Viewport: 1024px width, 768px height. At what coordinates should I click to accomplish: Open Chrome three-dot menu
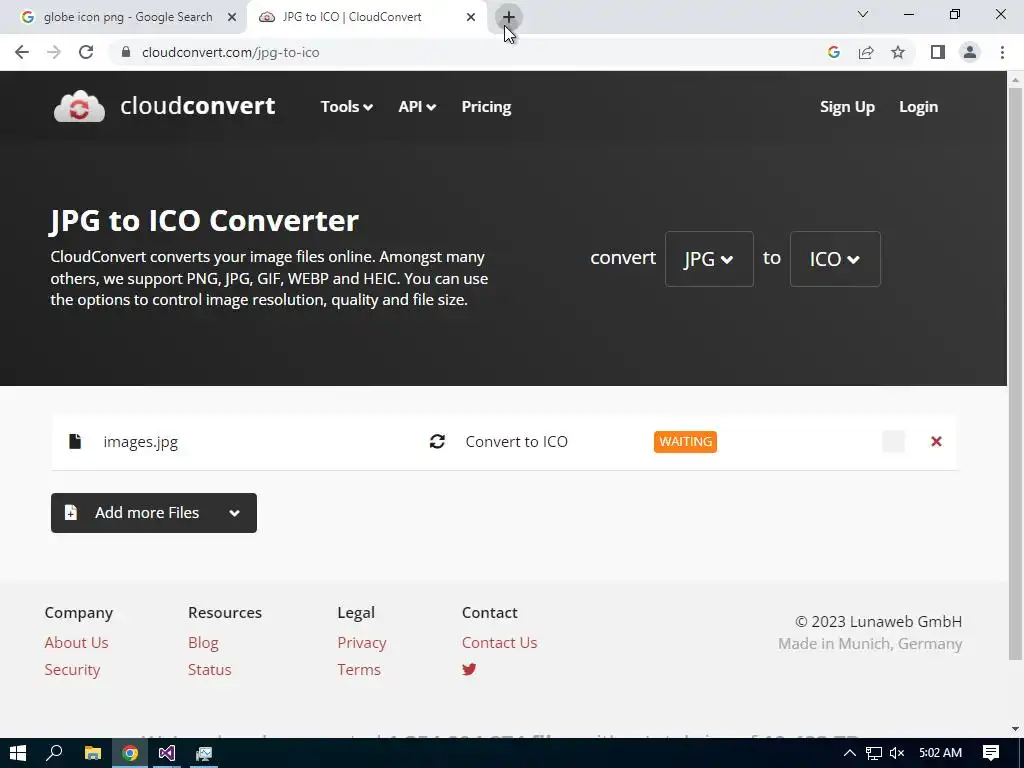pos(1002,52)
